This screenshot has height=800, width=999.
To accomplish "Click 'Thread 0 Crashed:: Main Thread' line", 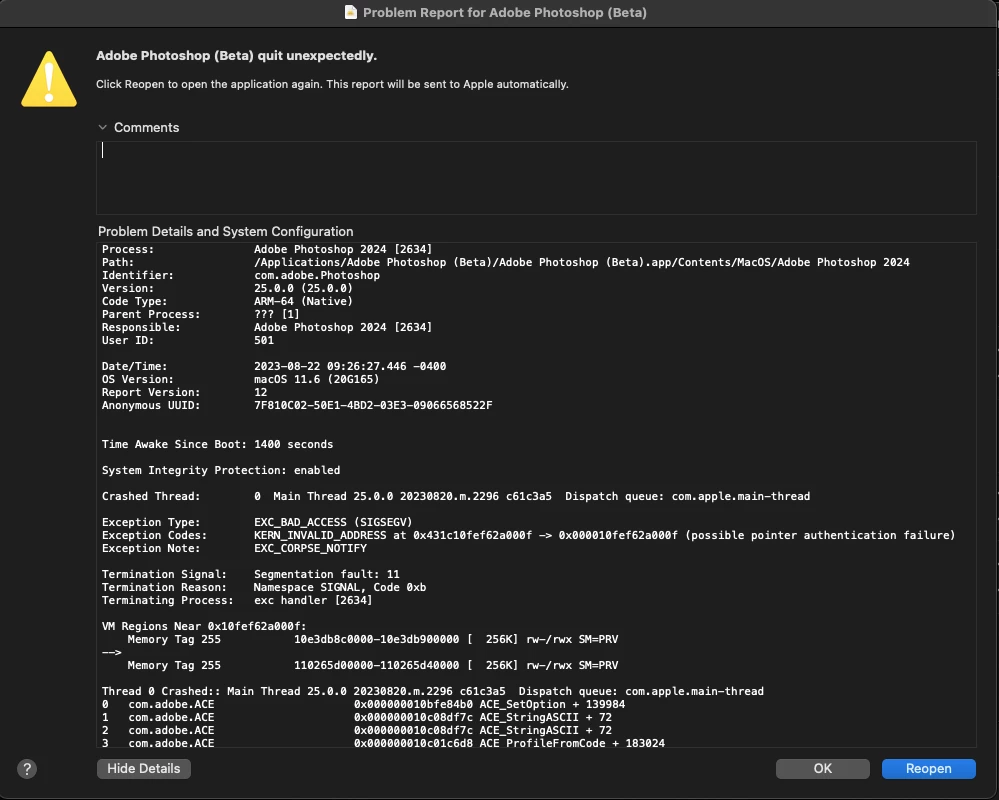I will pos(433,691).
